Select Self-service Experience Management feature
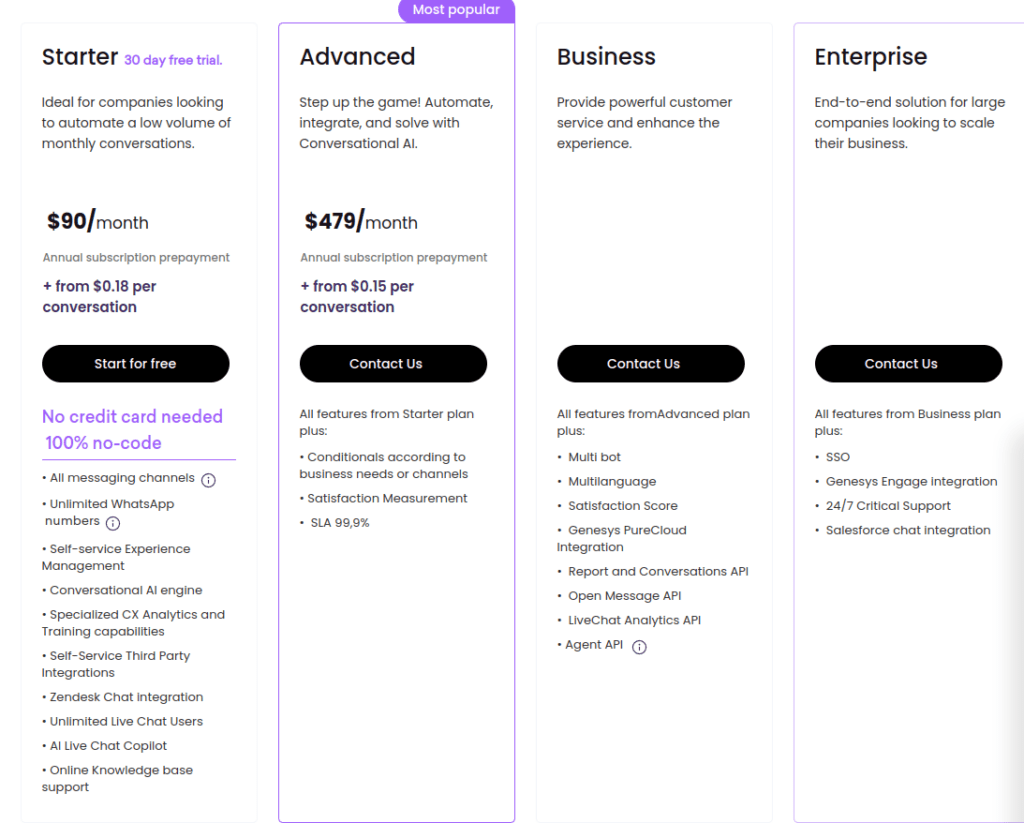This screenshot has width=1024, height=823. [x=116, y=557]
